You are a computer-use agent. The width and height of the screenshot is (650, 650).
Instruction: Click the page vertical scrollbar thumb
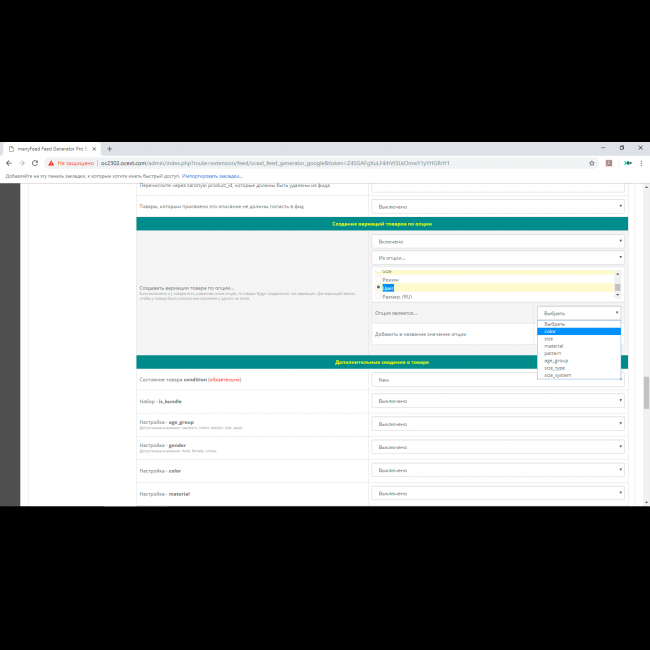coord(646,392)
